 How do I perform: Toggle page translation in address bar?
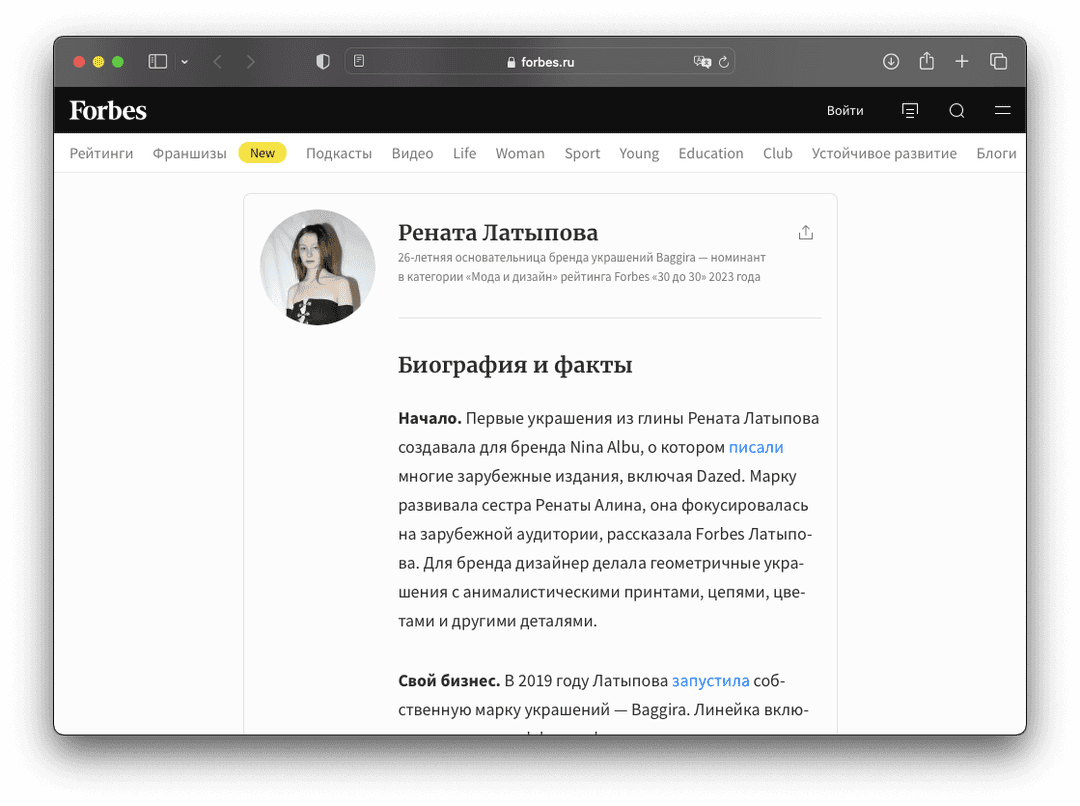point(702,62)
